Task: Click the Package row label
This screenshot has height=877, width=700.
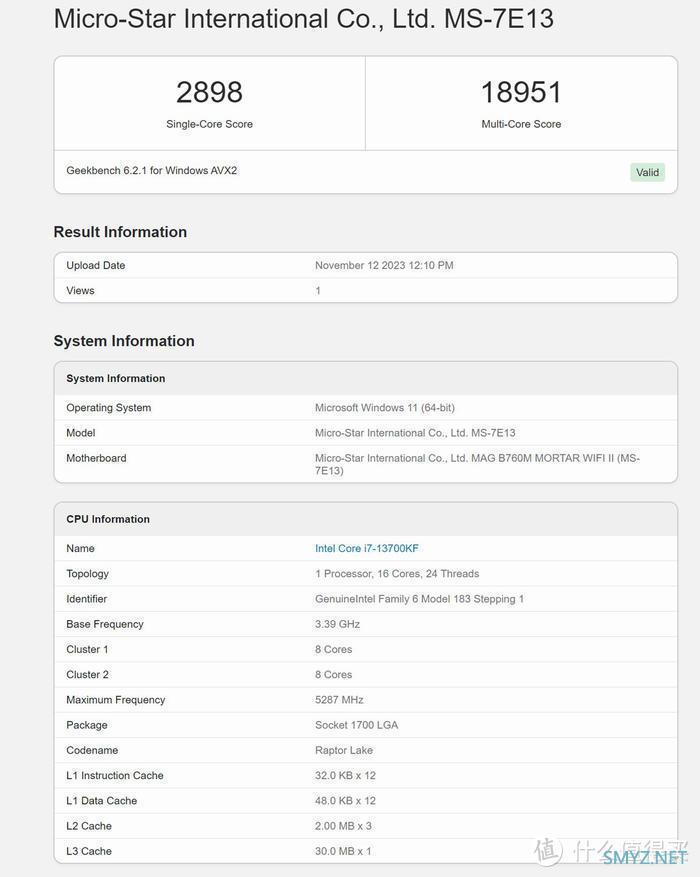Action: pos(87,725)
